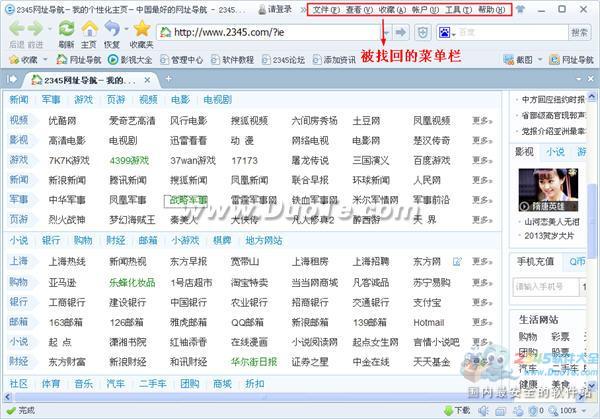Expand the Restore dropdown arrow
This screenshot has height=419, width=600.
coord(126,29)
